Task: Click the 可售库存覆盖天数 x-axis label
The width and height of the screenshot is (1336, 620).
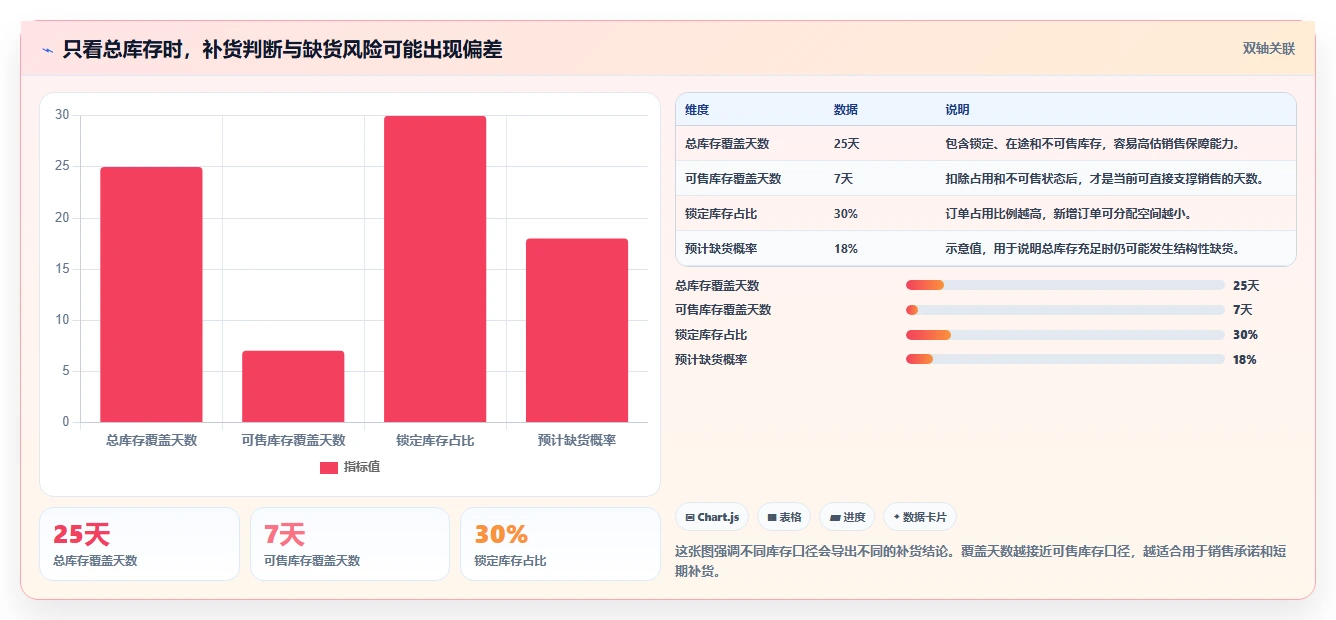Action: click(x=293, y=440)
